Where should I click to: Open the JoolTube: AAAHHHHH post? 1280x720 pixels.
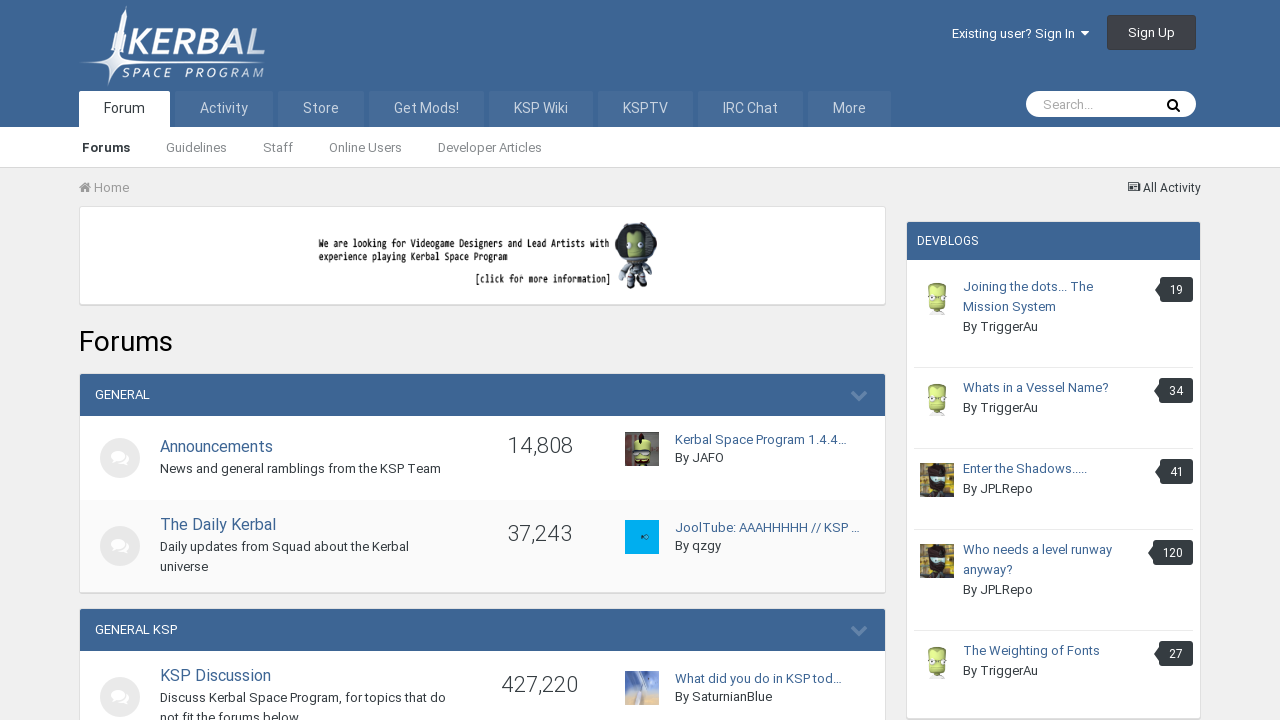coord(767,528)
